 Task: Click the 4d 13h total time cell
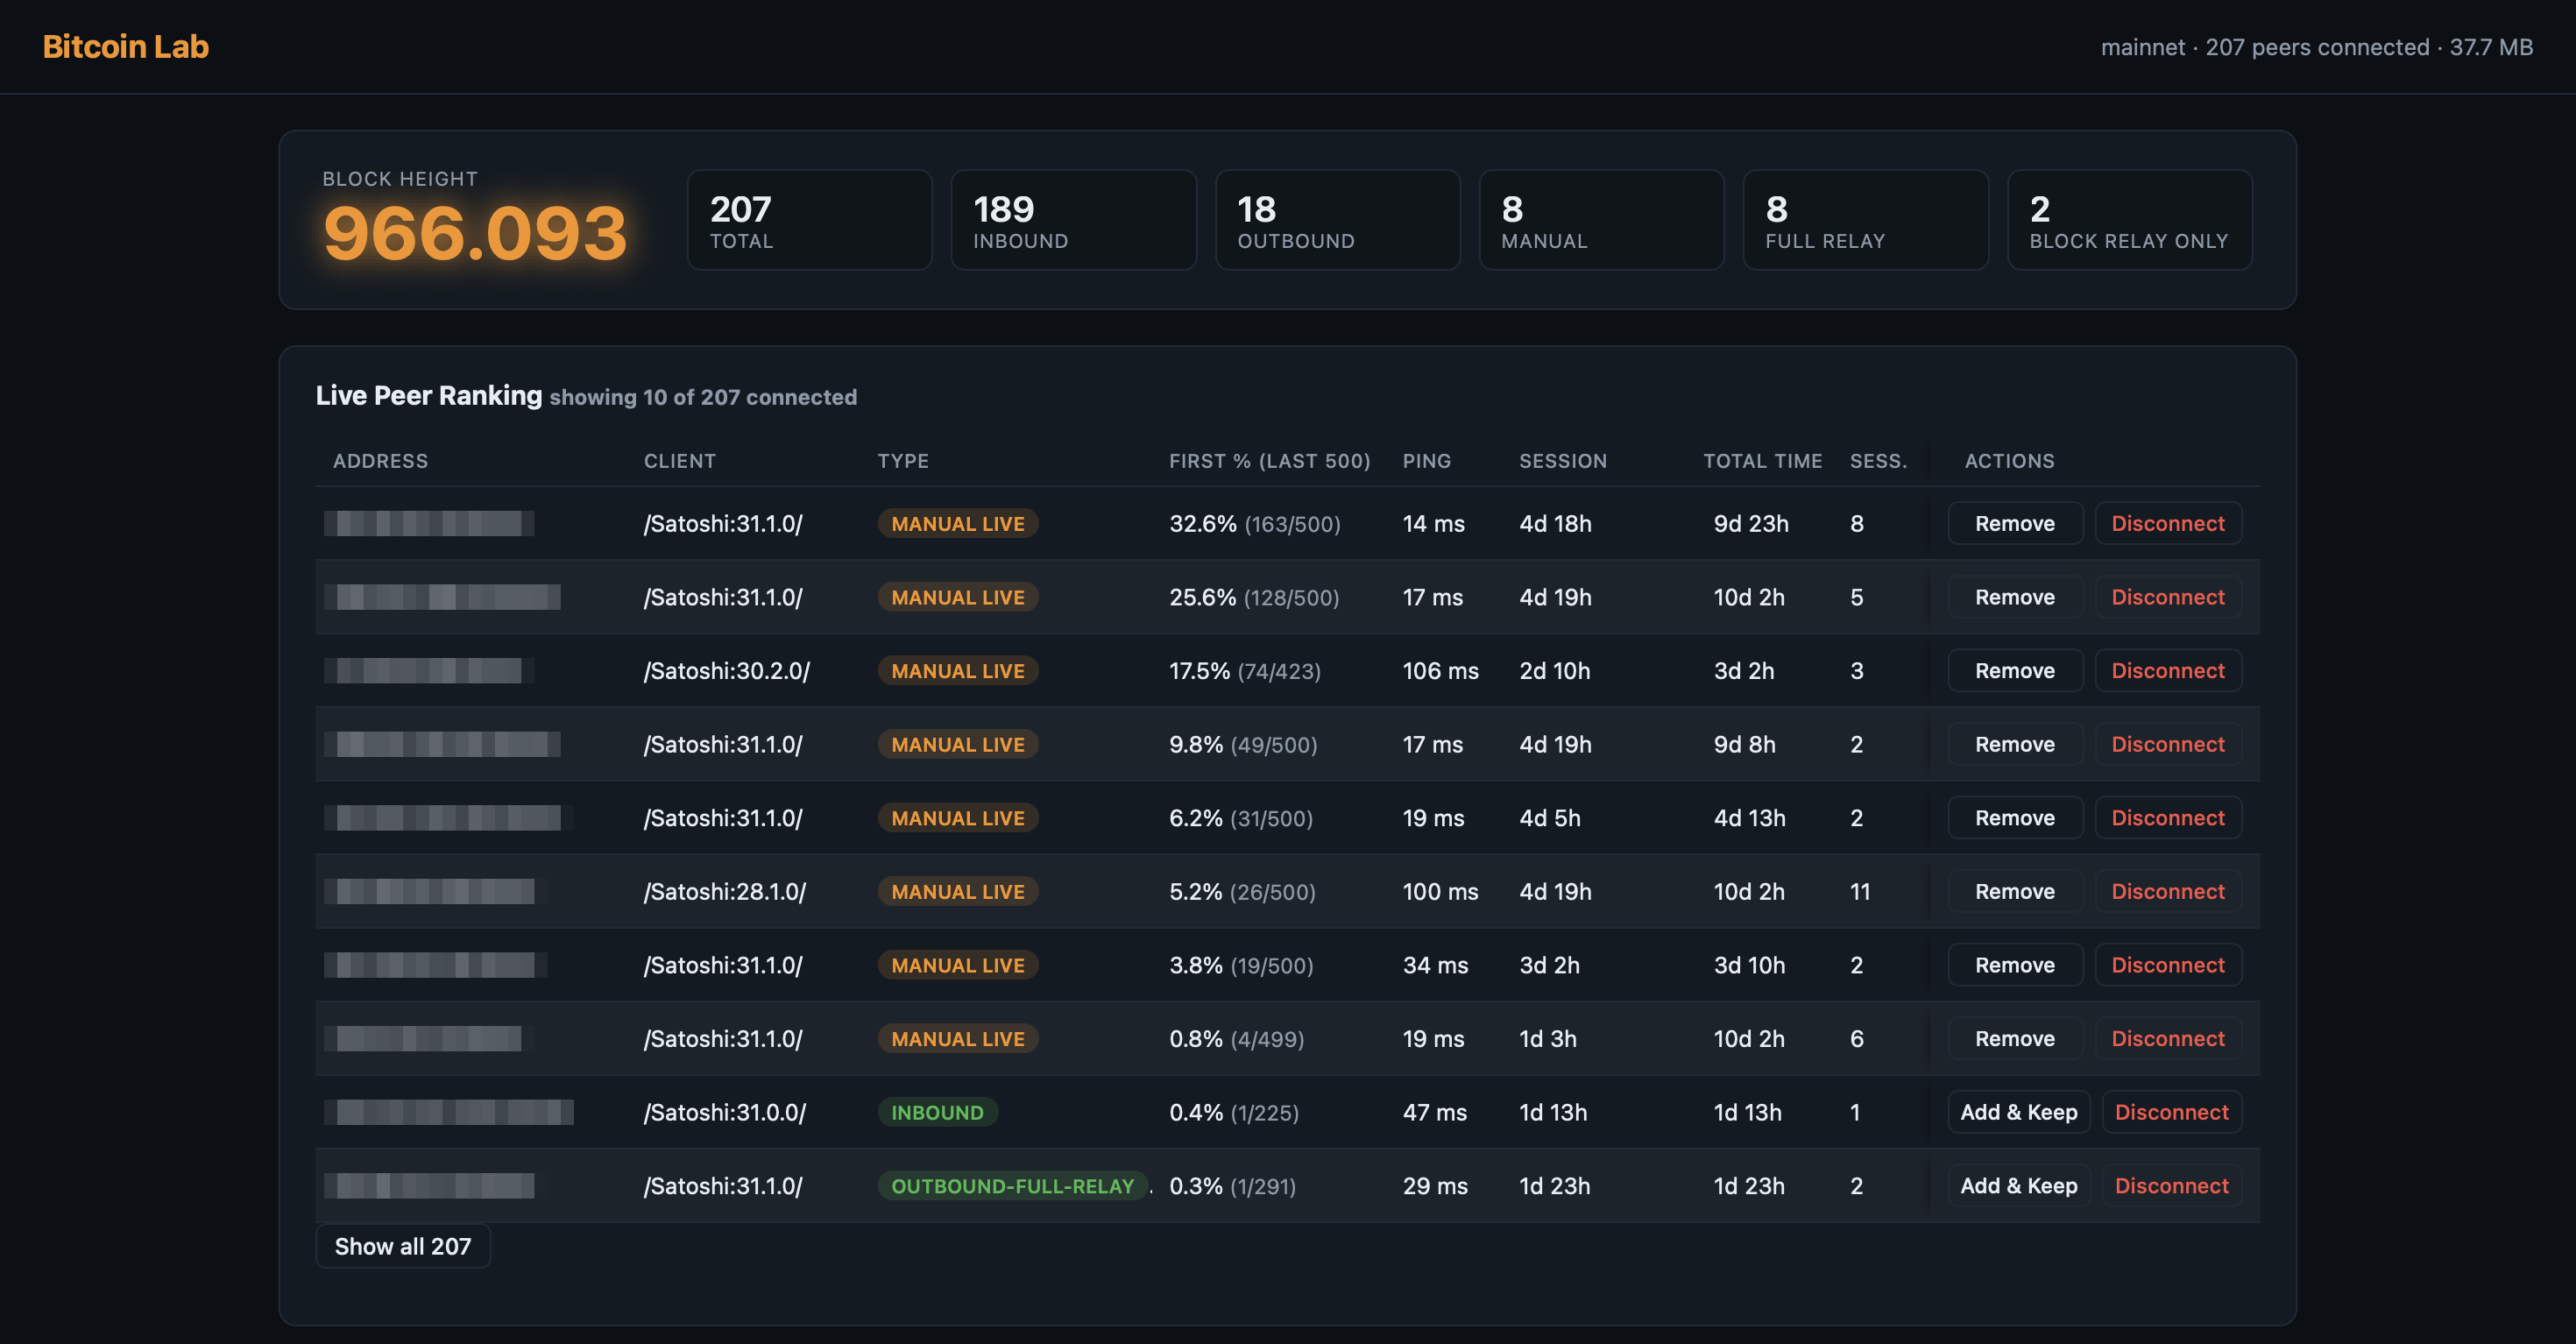(1749, 818)
